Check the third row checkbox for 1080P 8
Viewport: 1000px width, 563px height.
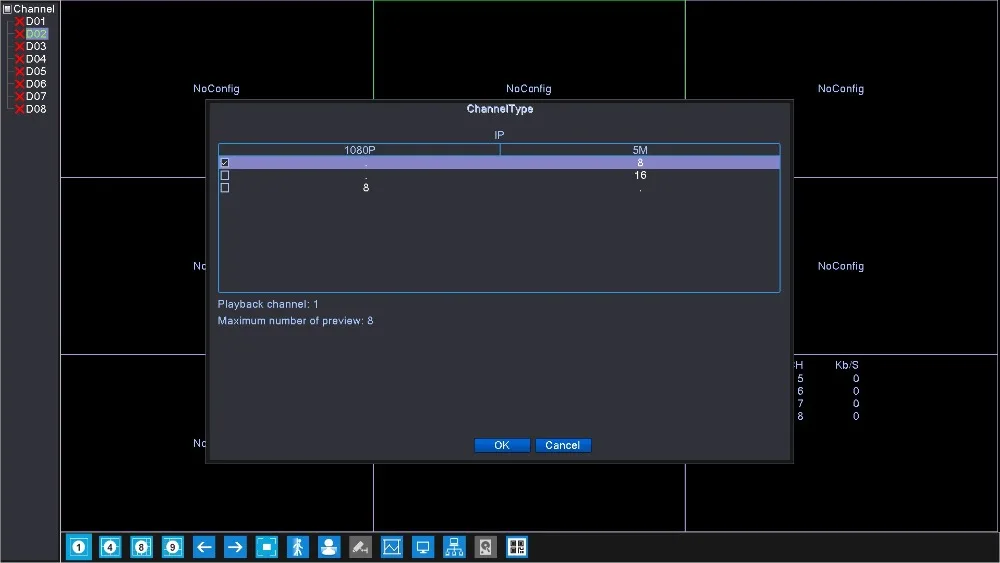(224, 188)
